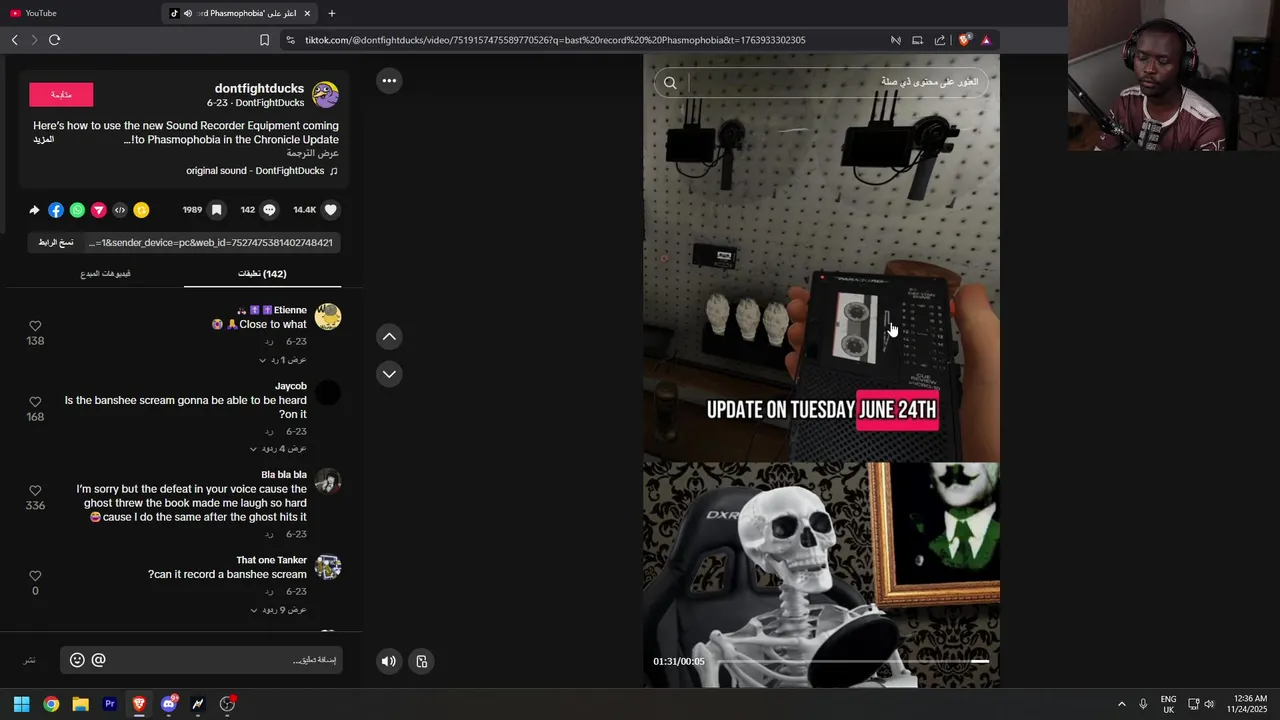The image size is (1280, 720).
Task: Mute the video with speaker button
Action: point(389,661)
